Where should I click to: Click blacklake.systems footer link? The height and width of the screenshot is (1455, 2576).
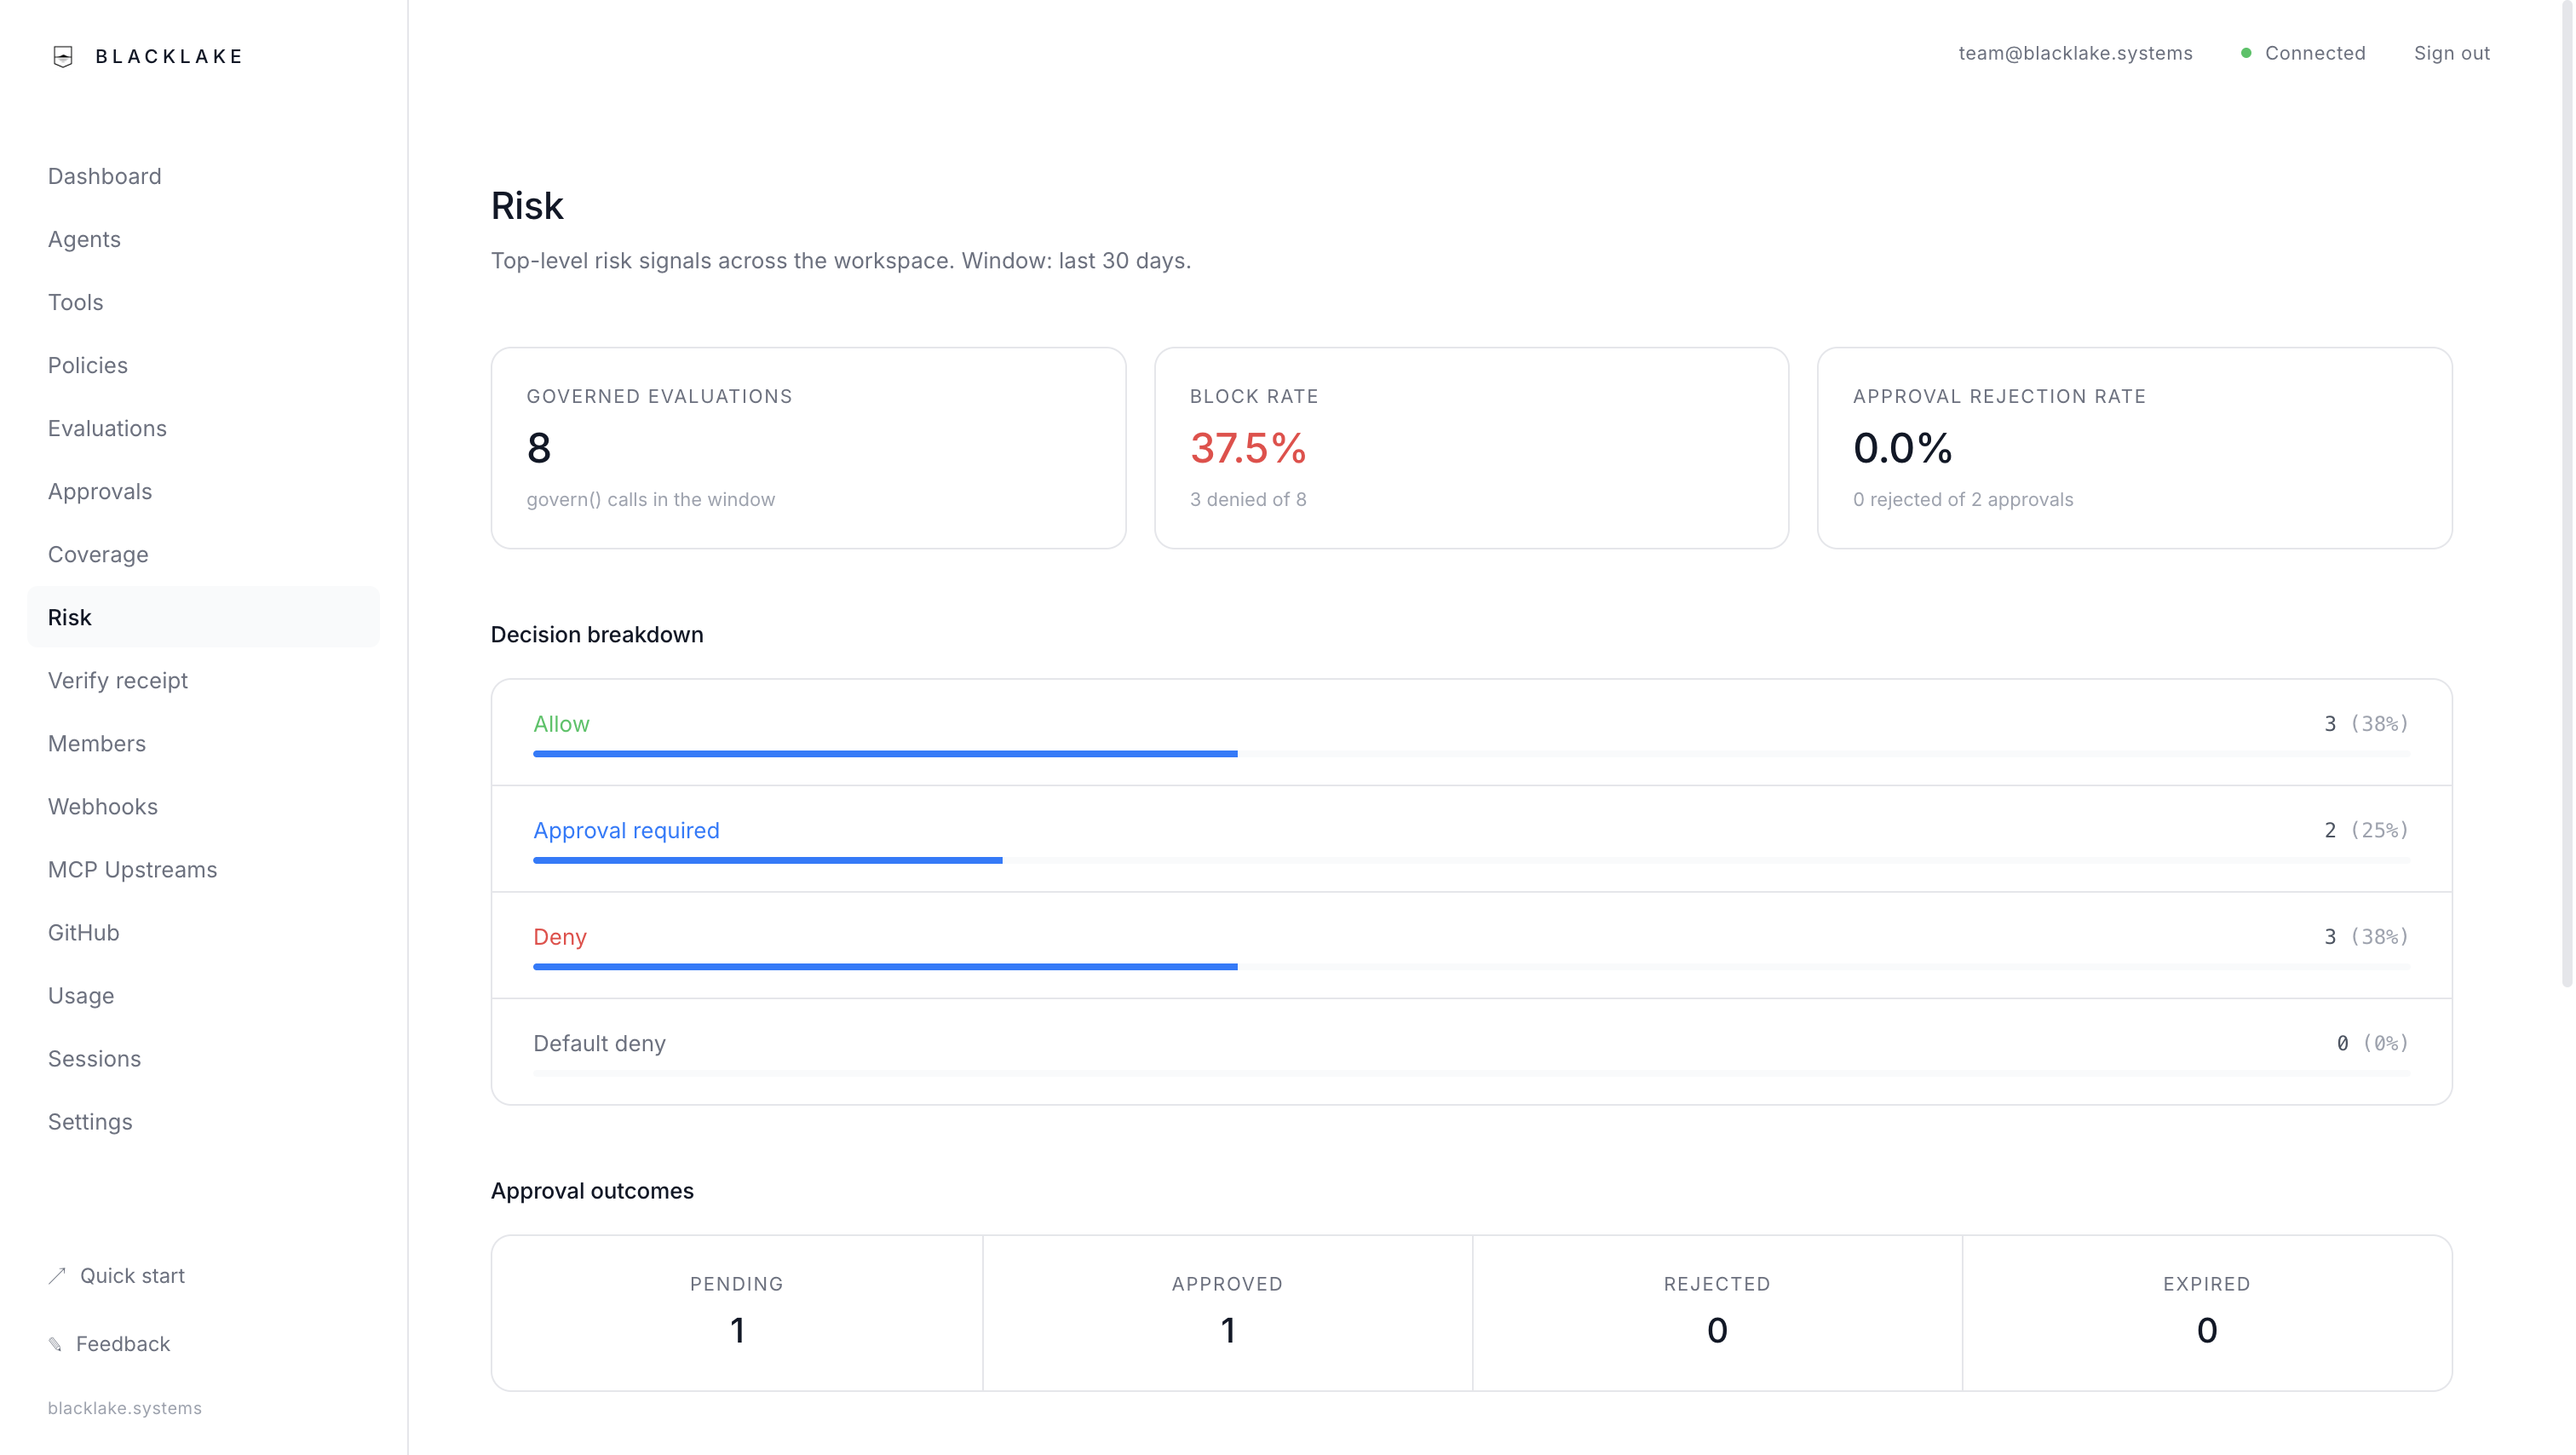(x=125, y=1408)
